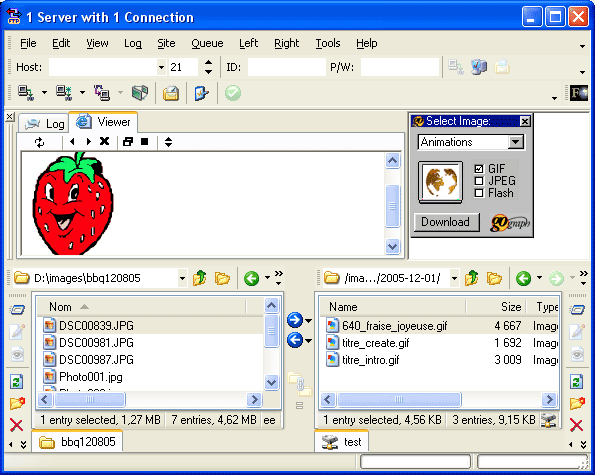Select the Viewer tab

coord(103,122)
